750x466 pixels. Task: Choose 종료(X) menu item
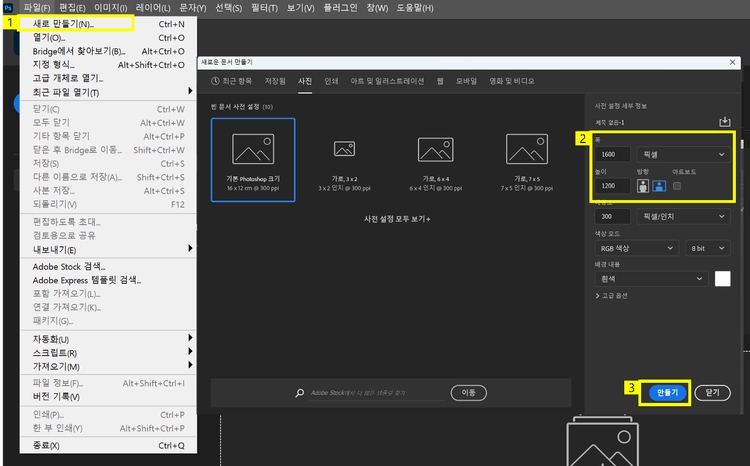coord(108,445)
